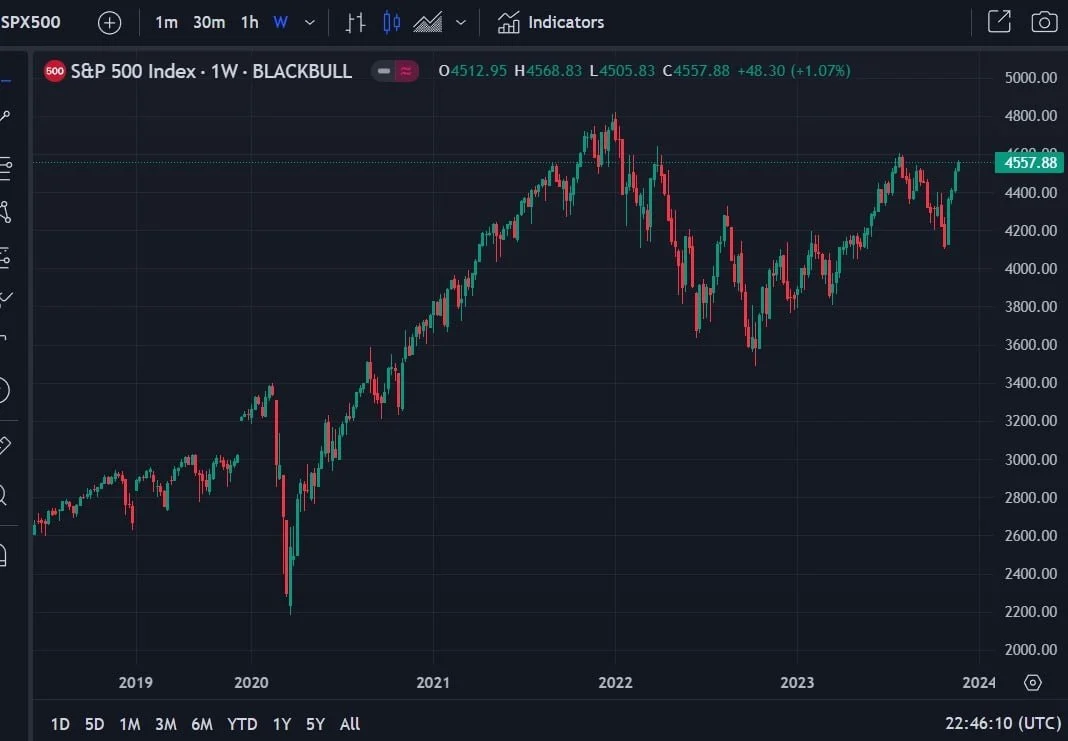Click the S&P 500 Index legend title

coord(211,71)
